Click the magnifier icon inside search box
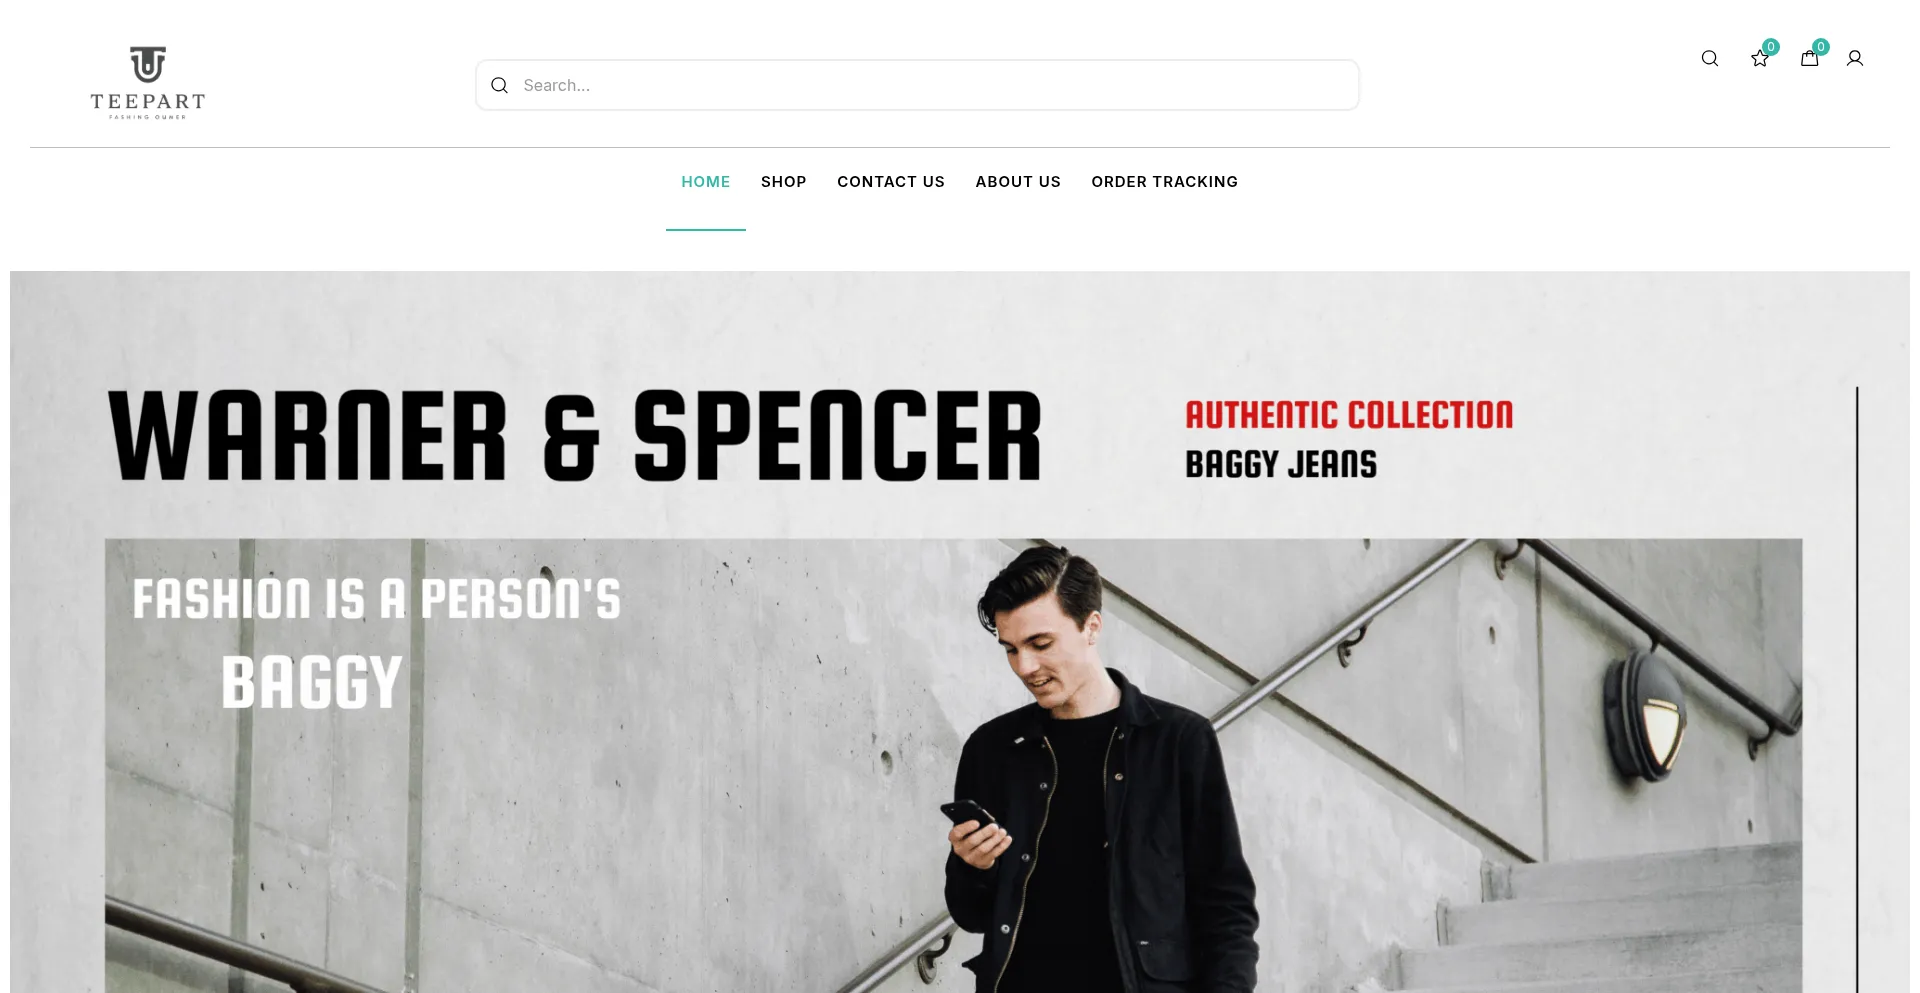This screenshot has height=993, width=1920. point(500,85)
